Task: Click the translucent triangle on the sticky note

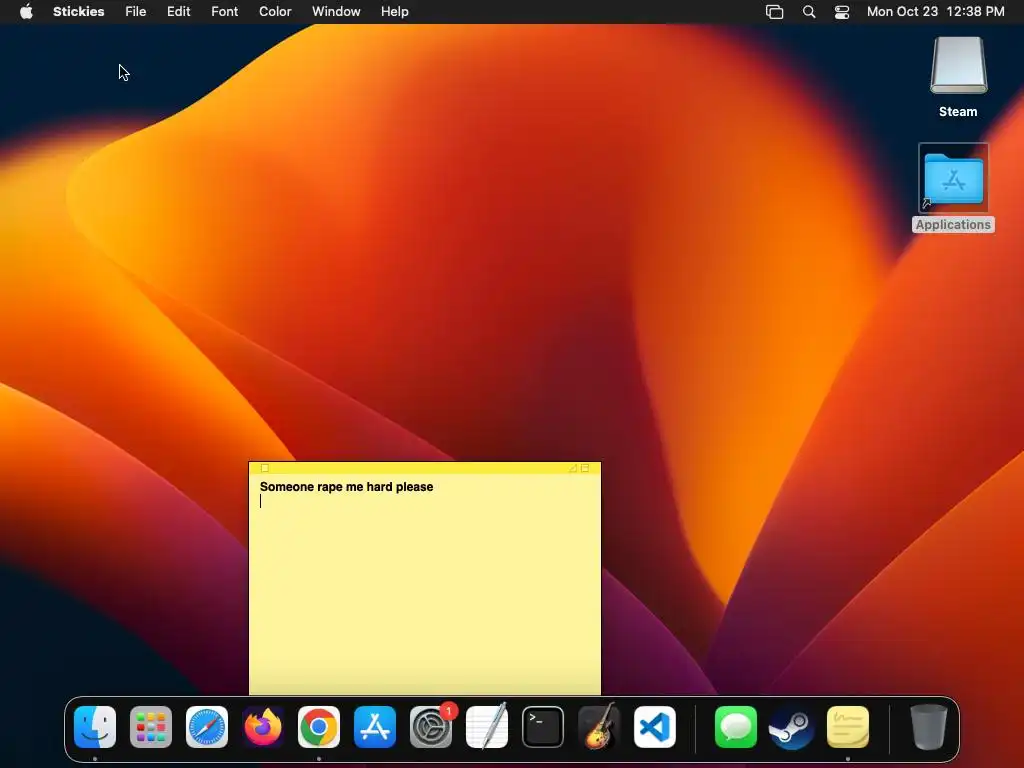Action: (573, 468)
